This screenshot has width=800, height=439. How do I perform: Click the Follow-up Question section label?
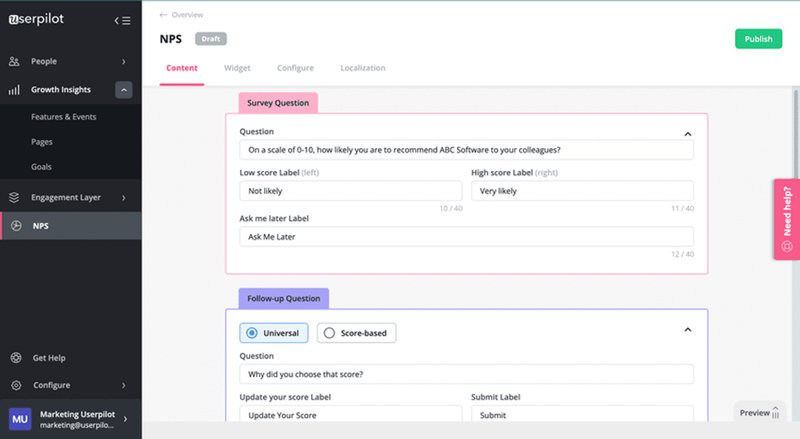point(284,299)
